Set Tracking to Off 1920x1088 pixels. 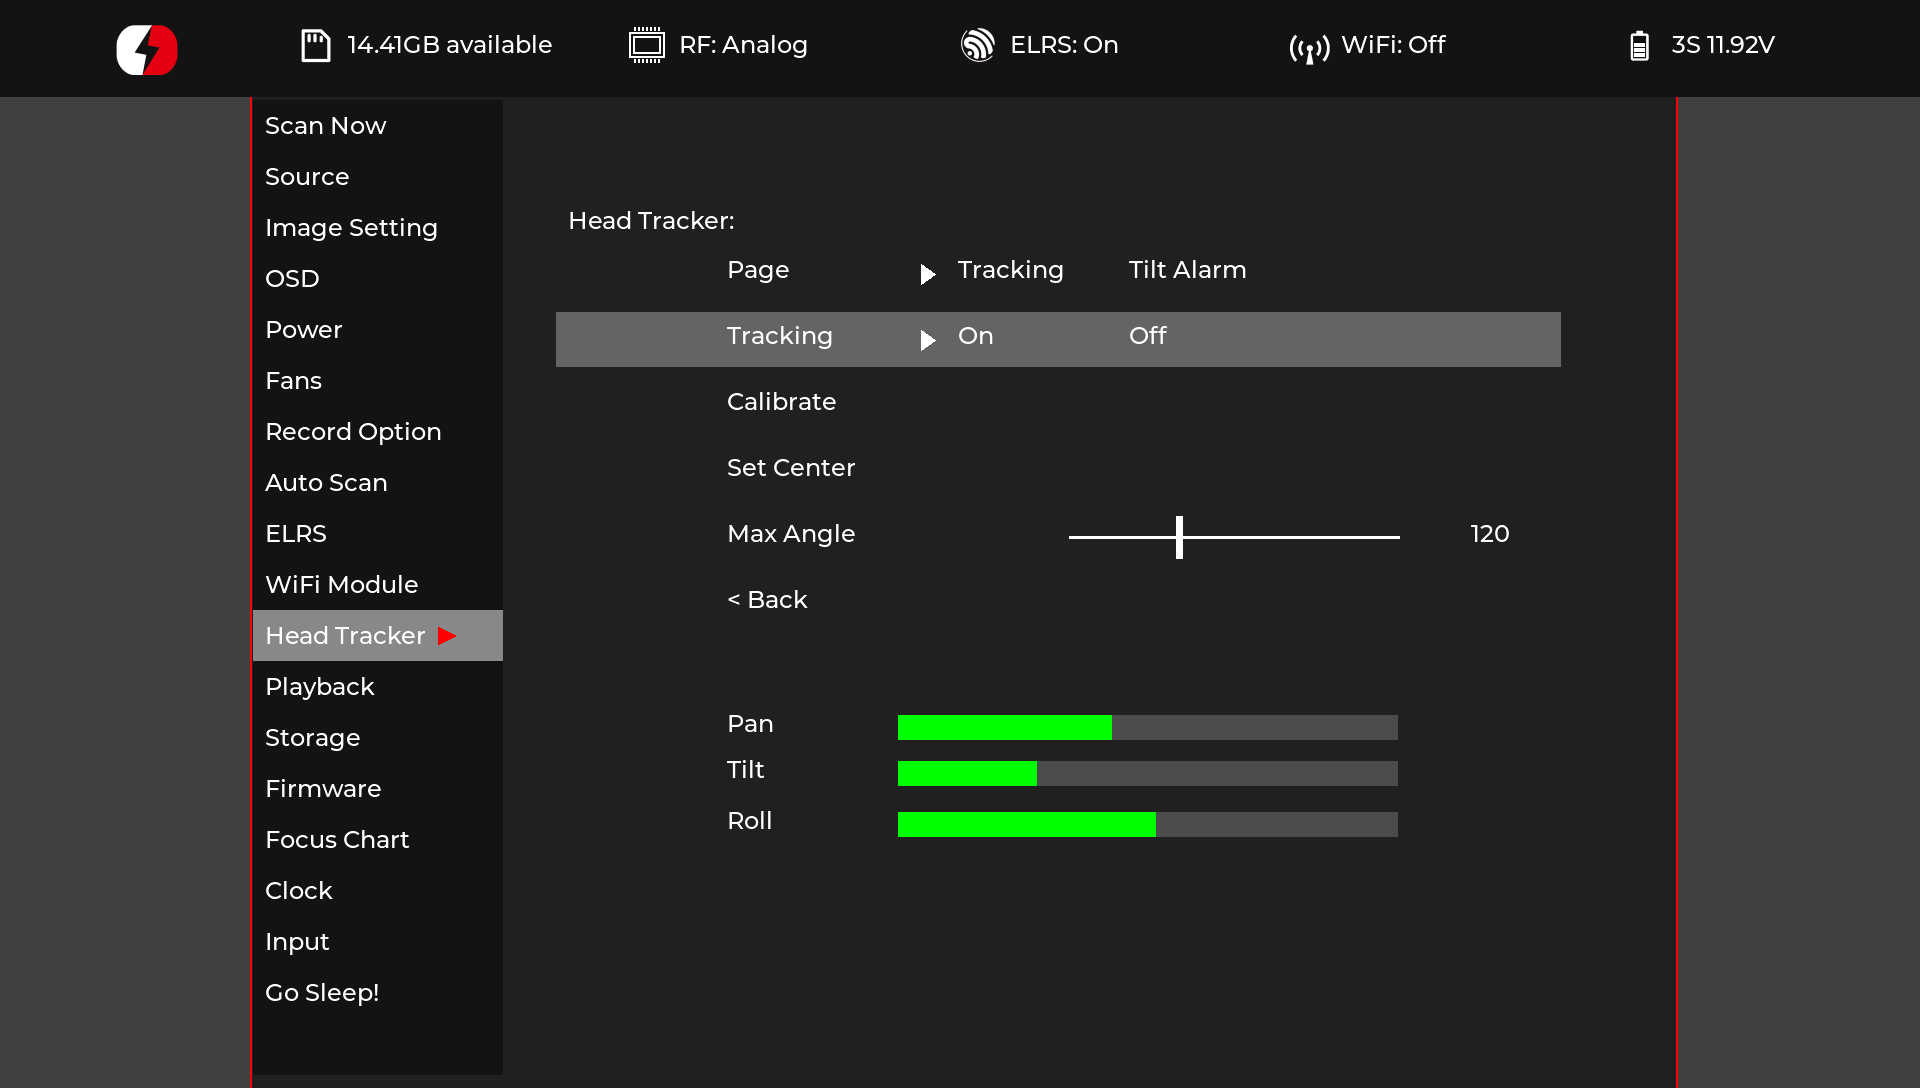click(x=1147, y=336)
